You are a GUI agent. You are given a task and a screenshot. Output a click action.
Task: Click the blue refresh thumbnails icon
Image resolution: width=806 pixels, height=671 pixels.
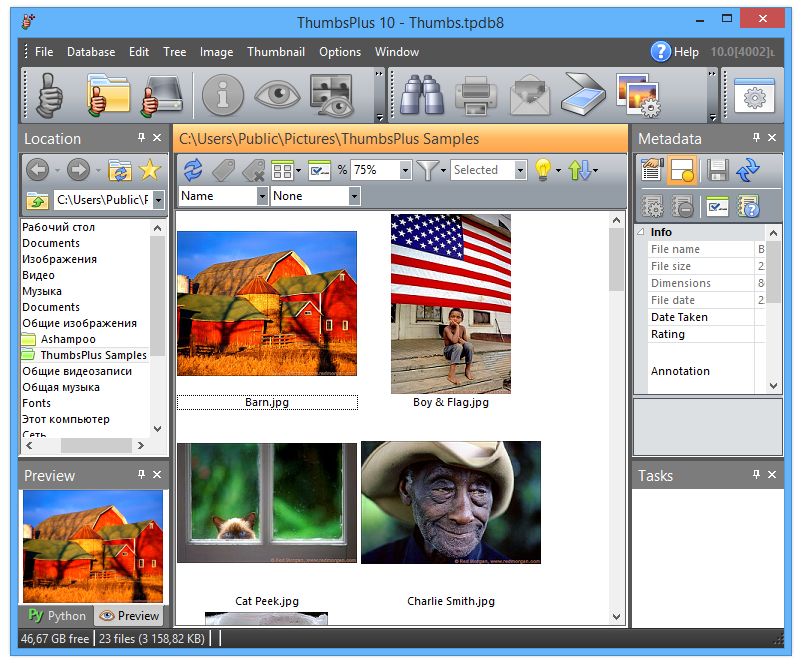tap(193, 170)
